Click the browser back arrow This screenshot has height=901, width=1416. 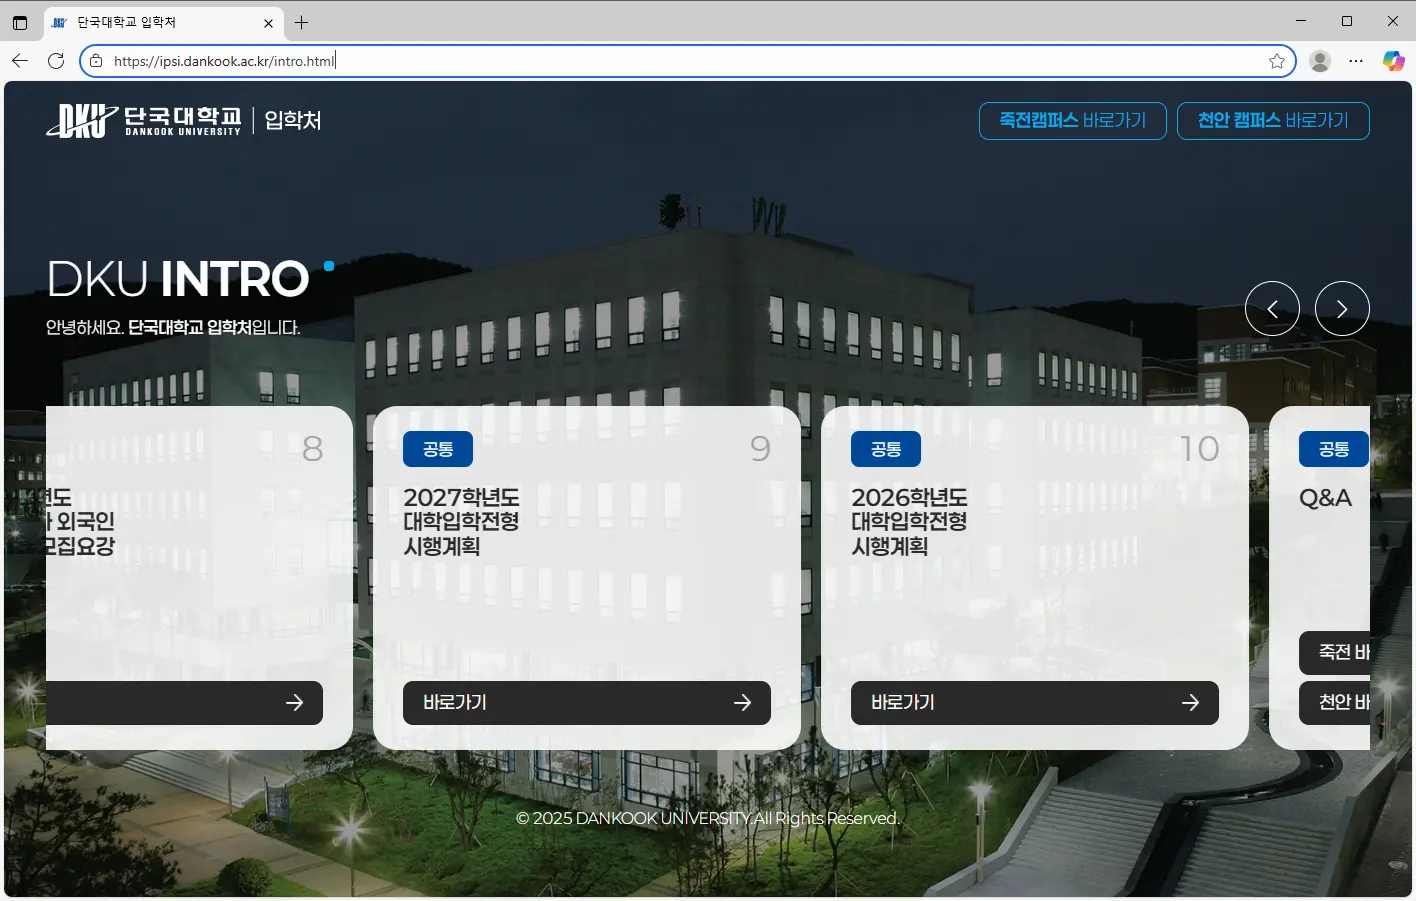tap(20, 61)
